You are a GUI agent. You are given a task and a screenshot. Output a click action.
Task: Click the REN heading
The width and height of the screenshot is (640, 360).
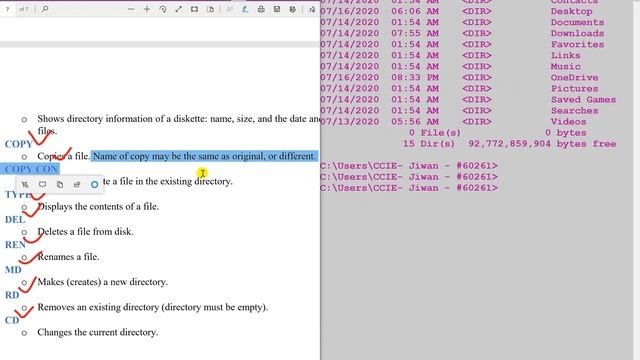[15, 244]
